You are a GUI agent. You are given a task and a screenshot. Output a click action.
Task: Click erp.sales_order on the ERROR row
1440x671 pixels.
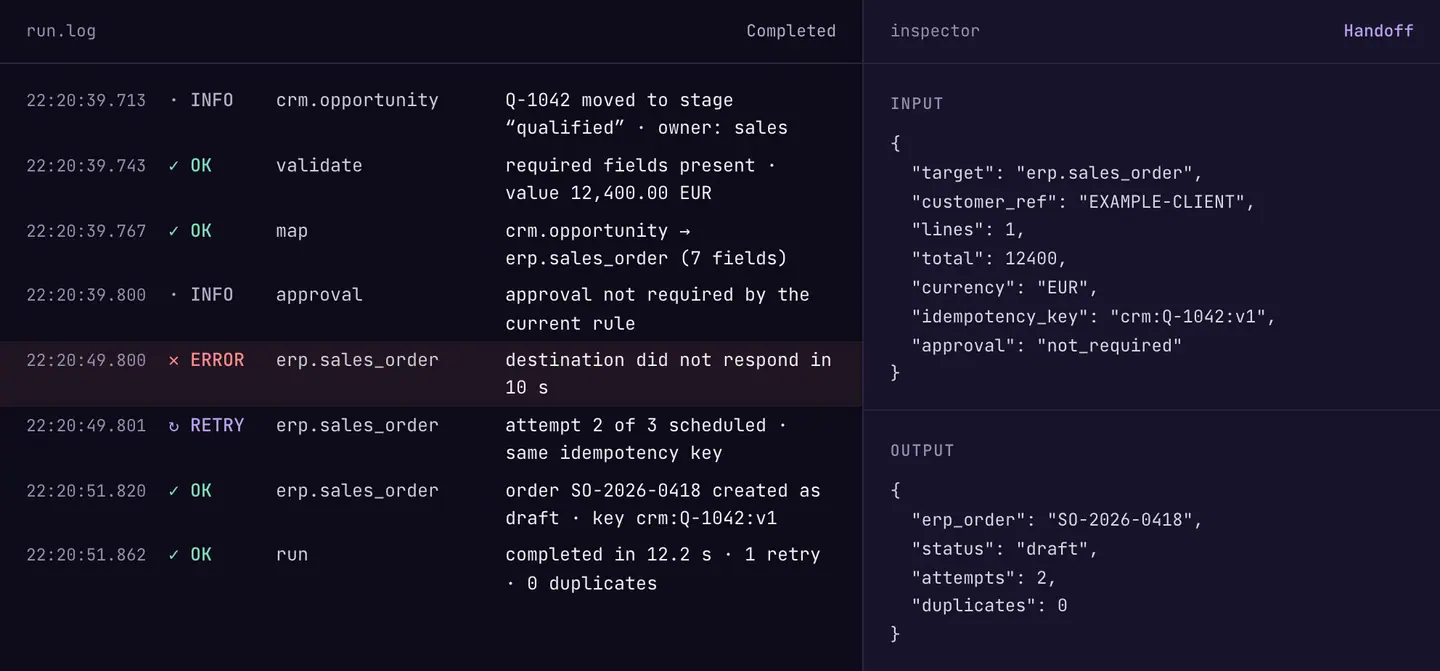pyautogui.click(x=357, y=360)
